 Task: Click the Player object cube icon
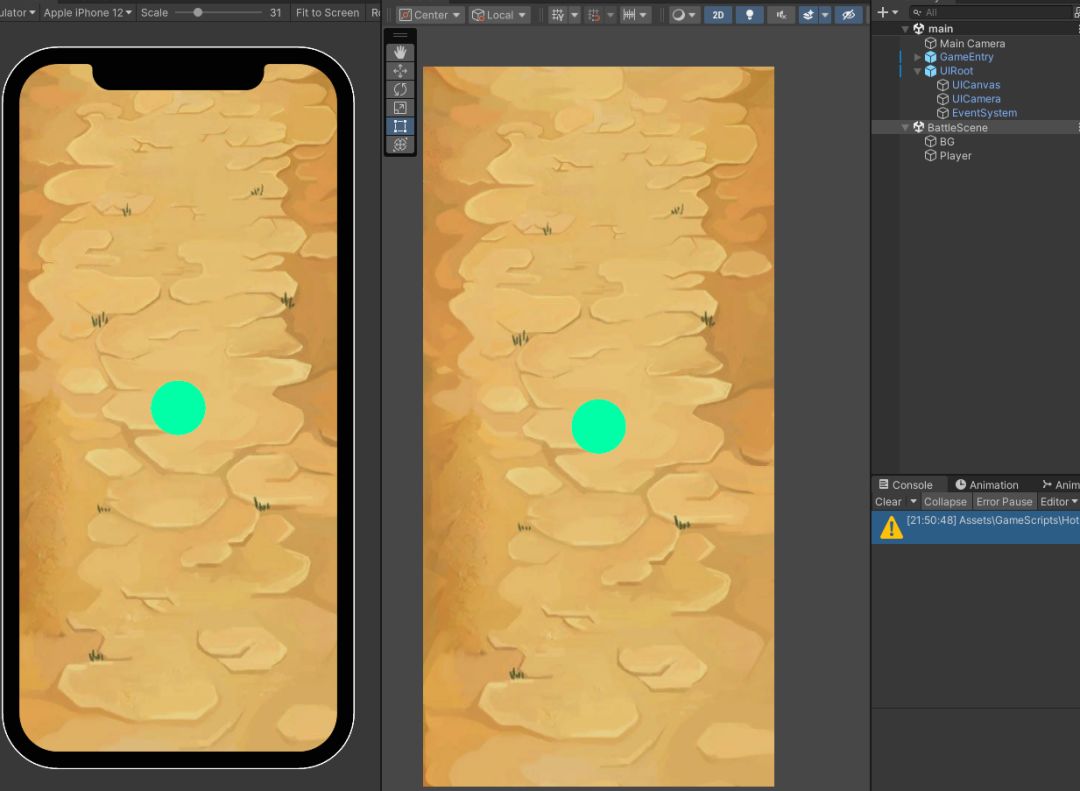pyautogui.click(x=931, y=156)
